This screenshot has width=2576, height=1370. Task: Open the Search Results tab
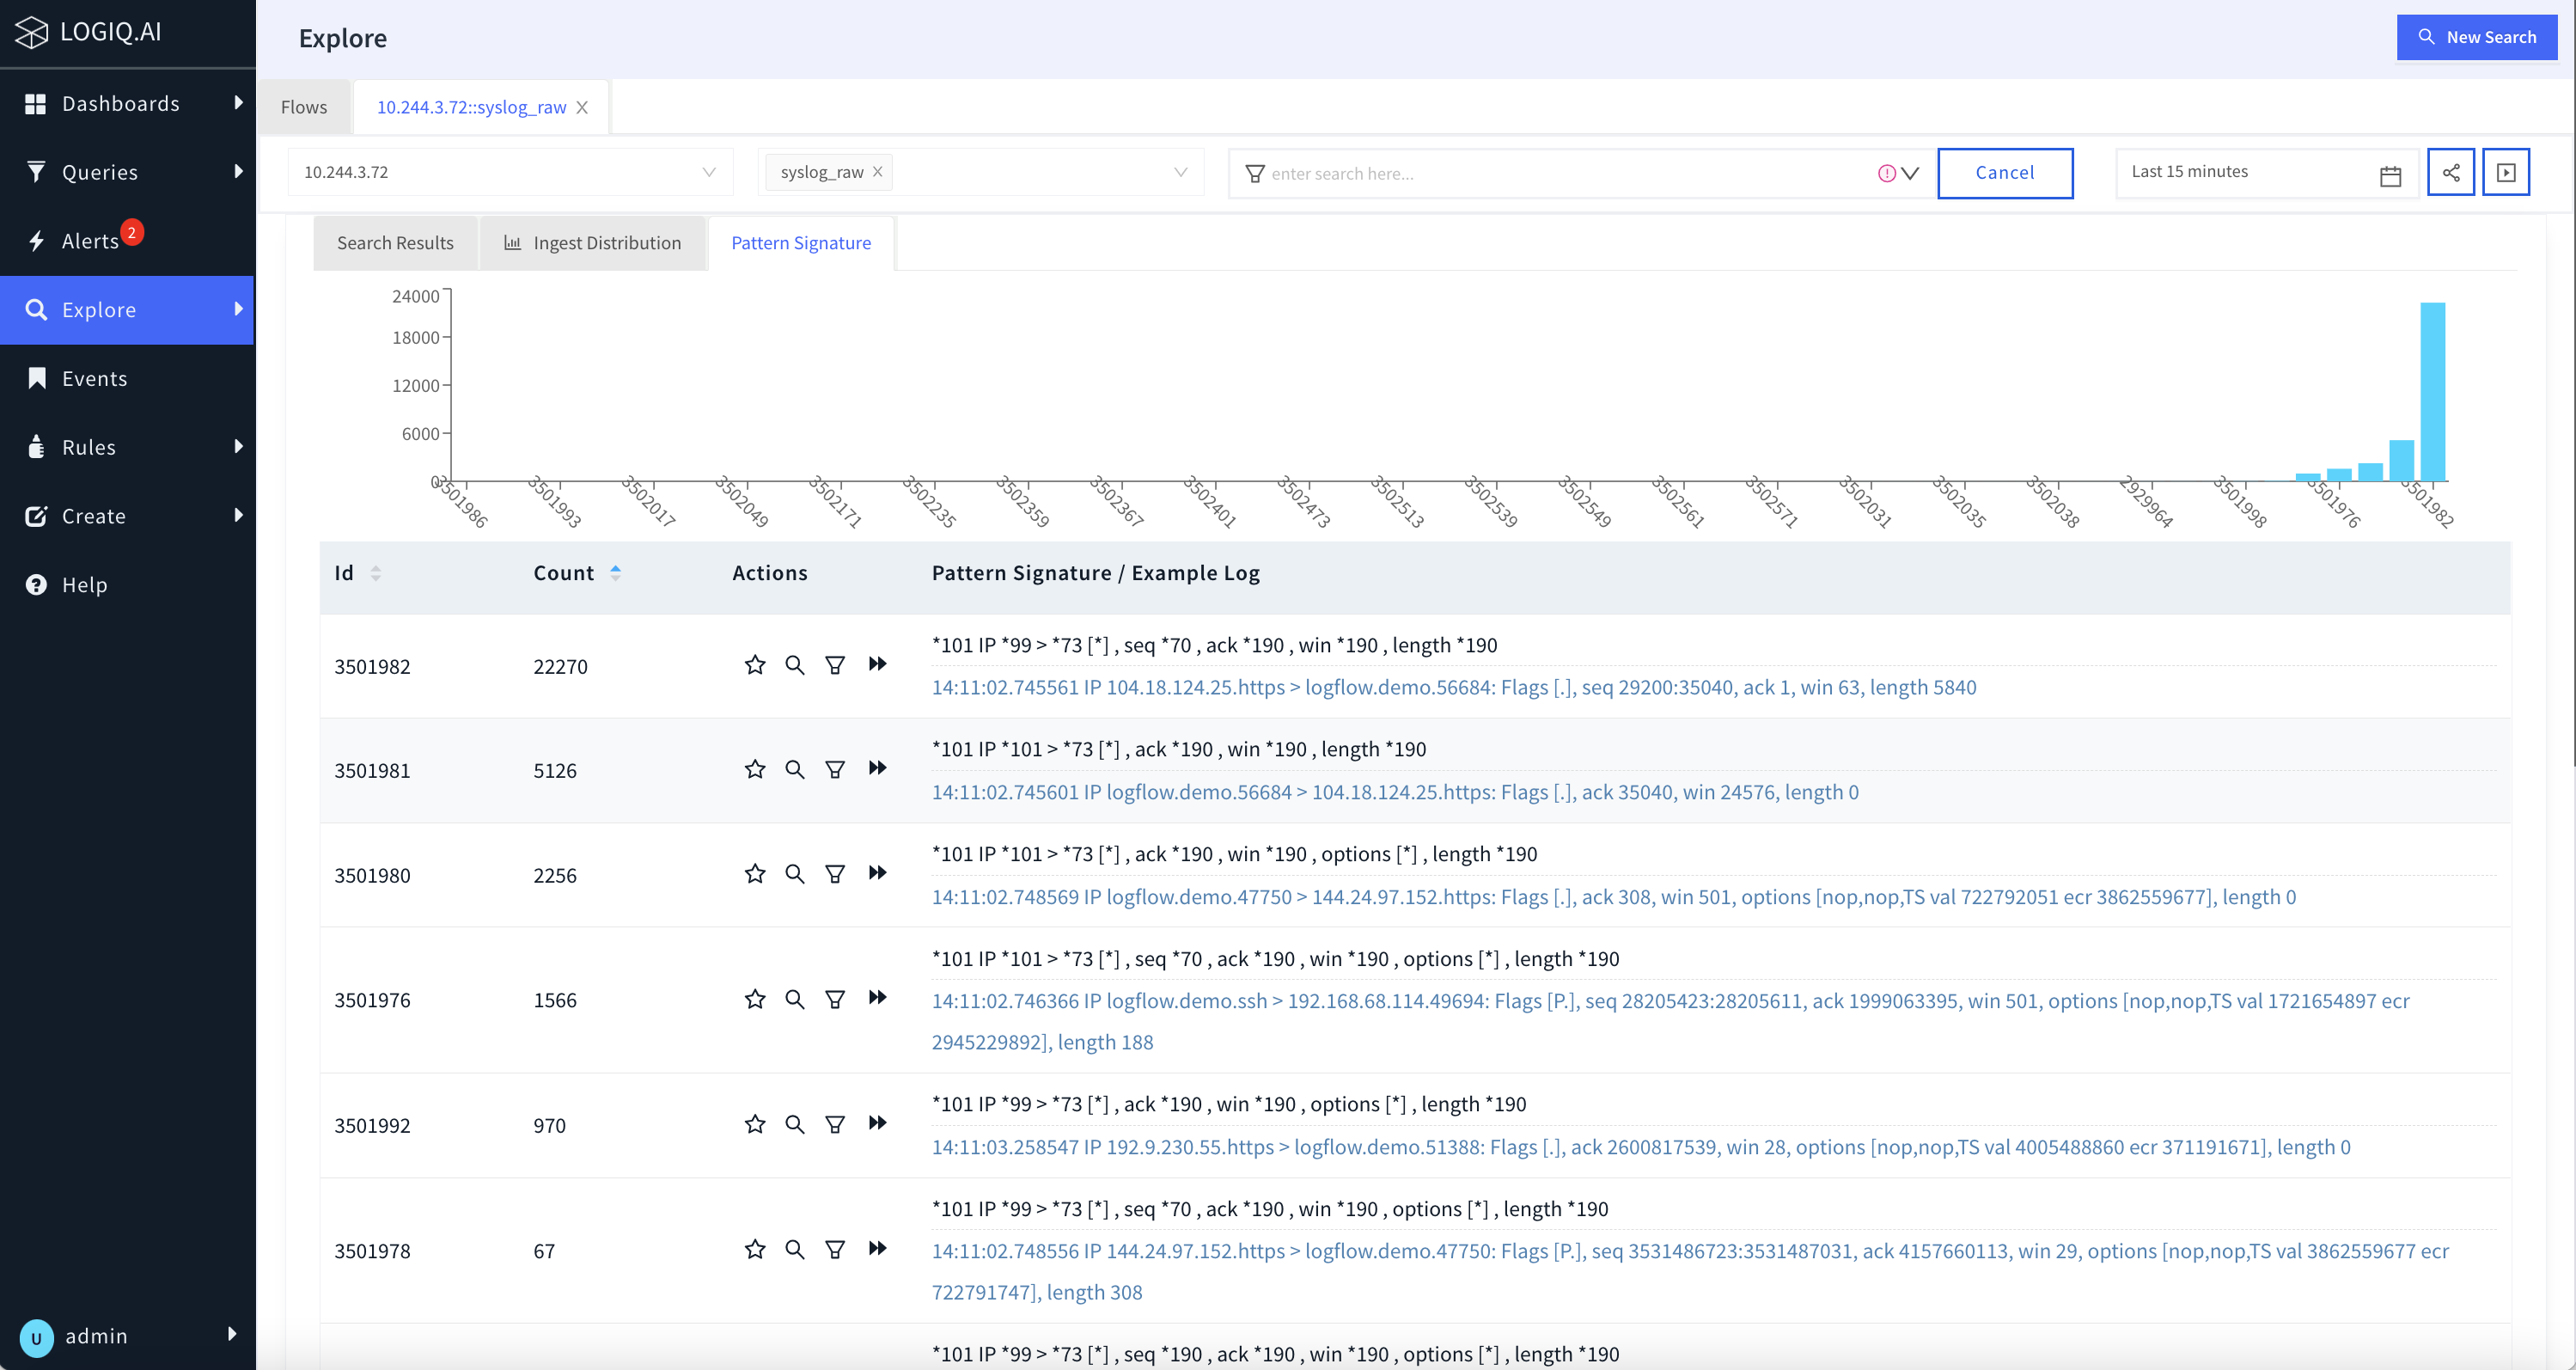(395, 243)
